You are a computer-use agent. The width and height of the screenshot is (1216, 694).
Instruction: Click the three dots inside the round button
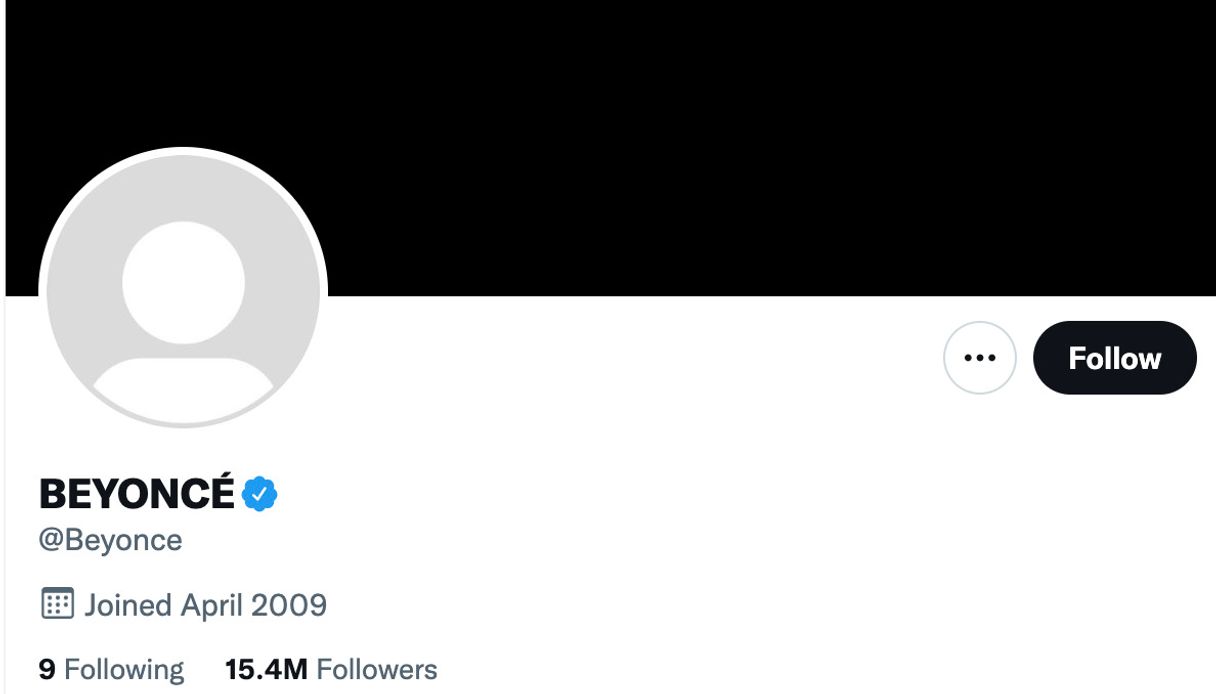pyautogui.click(x=979, y=357)
